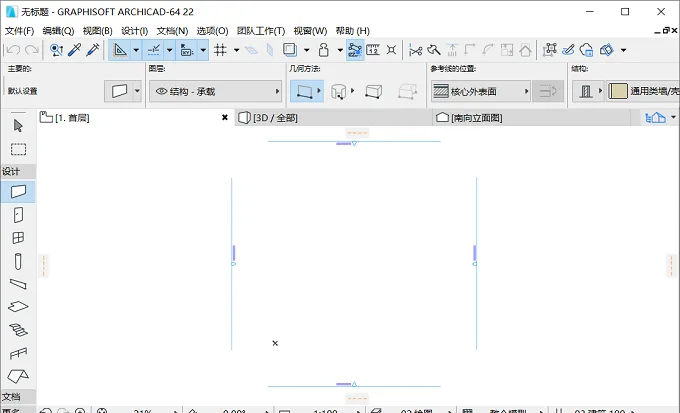Open the 帮助 (H) menu
The width and height of the screenshot is (680, 413).
[353, 31]
